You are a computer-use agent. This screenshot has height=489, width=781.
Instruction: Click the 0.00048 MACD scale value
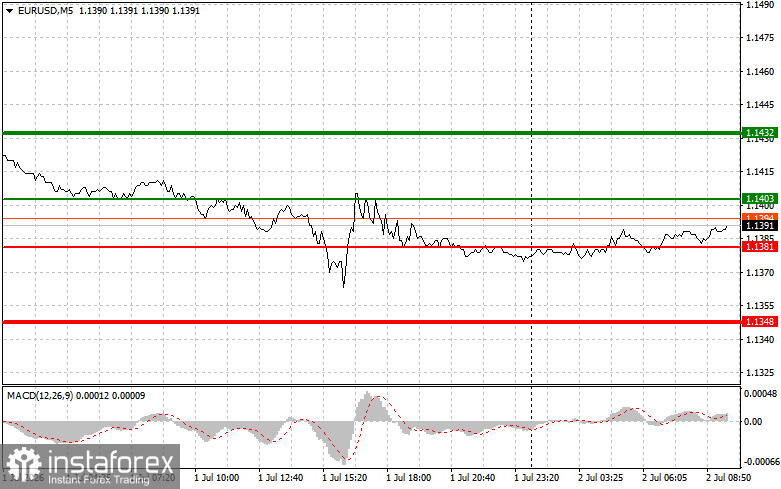click(760, 394)
